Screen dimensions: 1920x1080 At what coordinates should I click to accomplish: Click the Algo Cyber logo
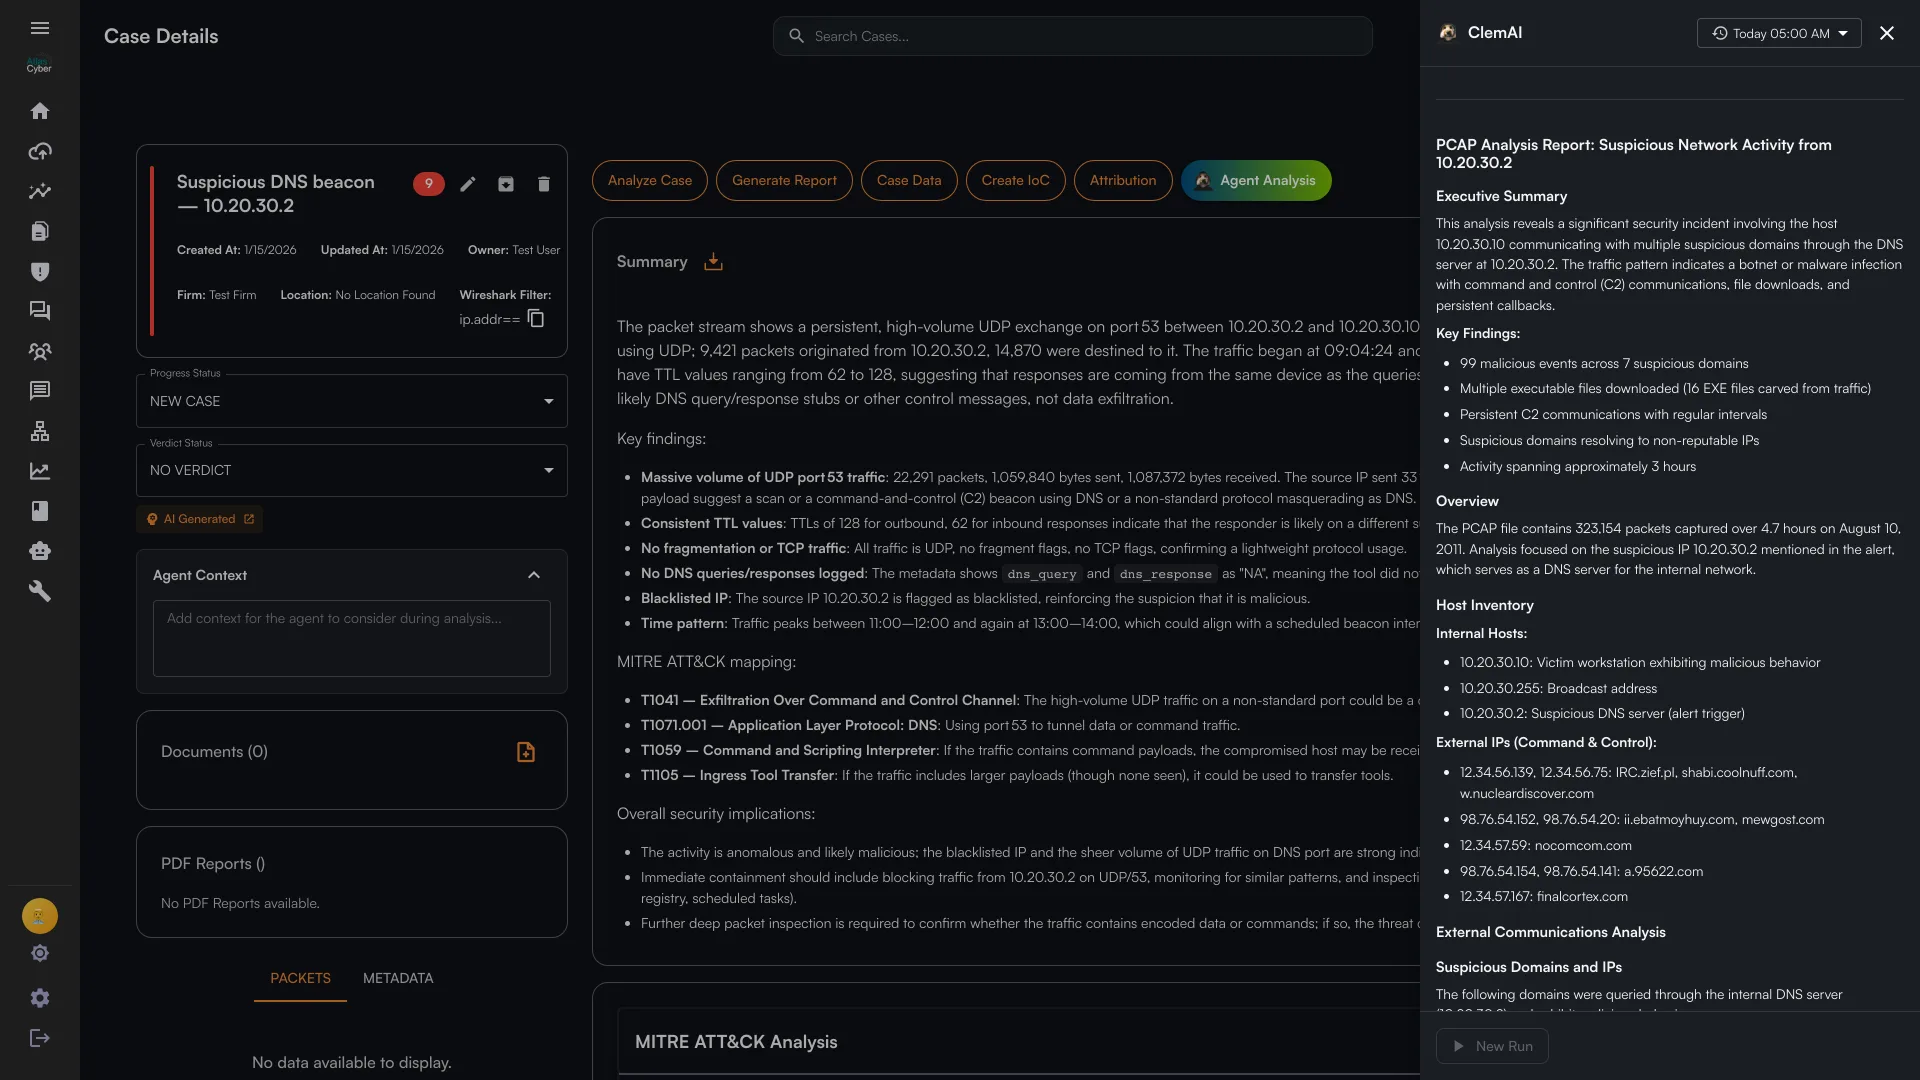tap(40, 66)
